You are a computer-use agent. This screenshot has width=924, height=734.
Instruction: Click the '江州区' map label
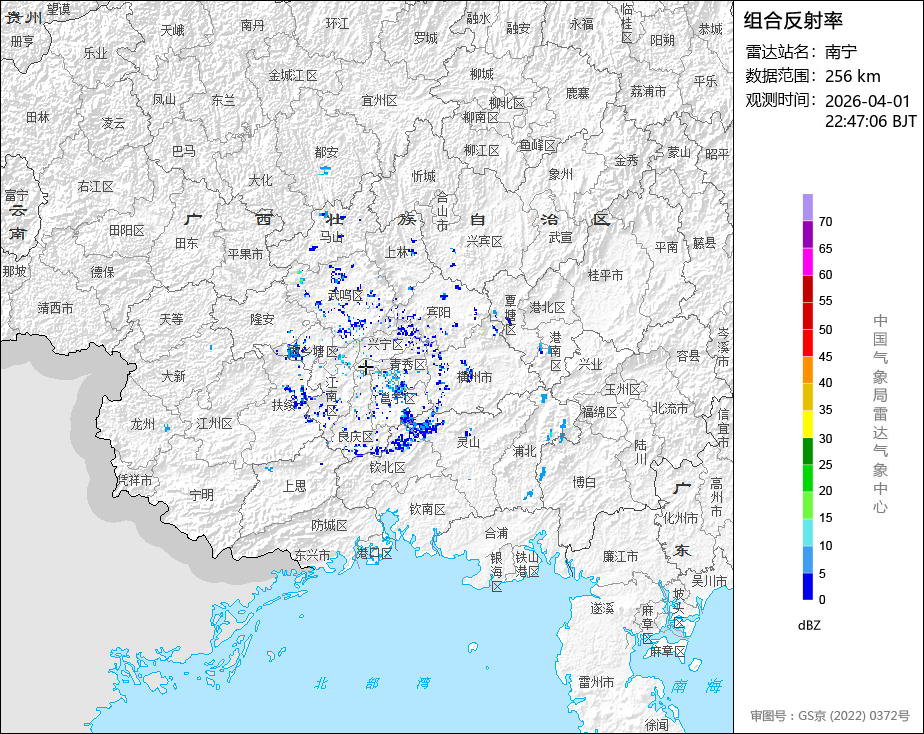214,423
